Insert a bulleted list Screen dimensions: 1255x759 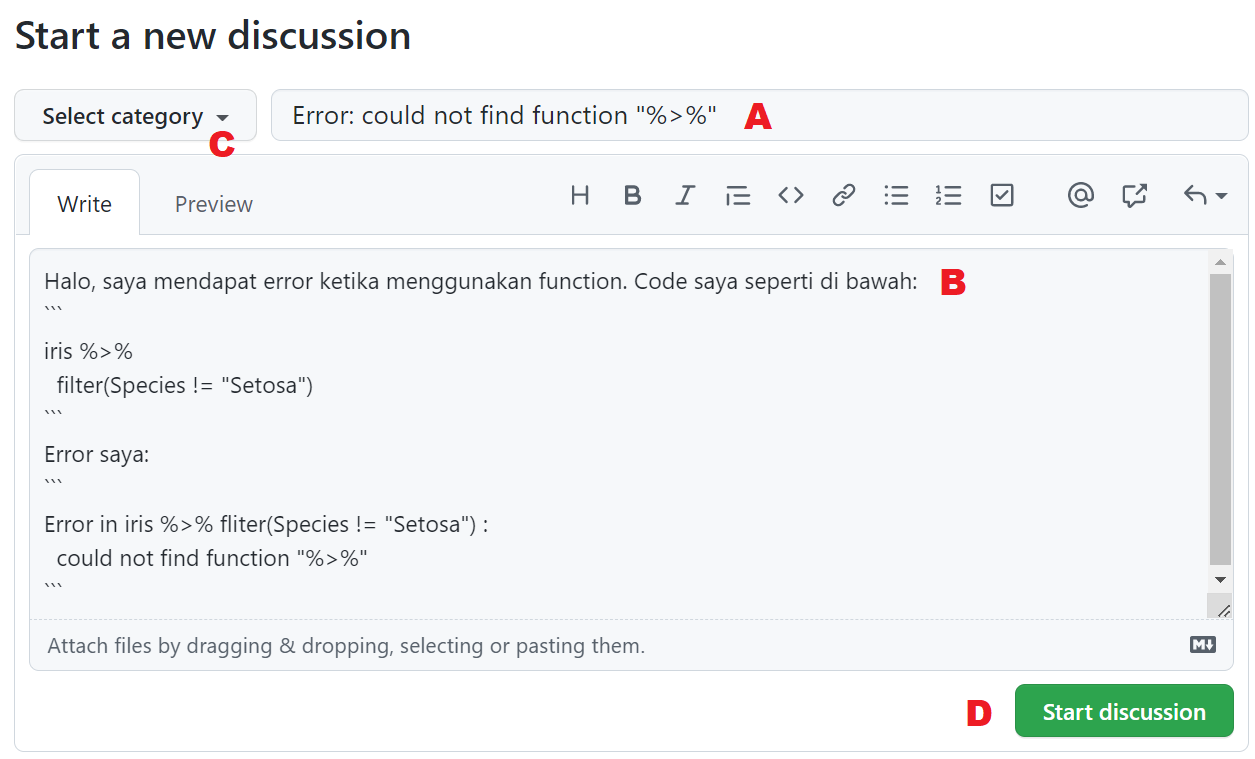tap(896, 195)
